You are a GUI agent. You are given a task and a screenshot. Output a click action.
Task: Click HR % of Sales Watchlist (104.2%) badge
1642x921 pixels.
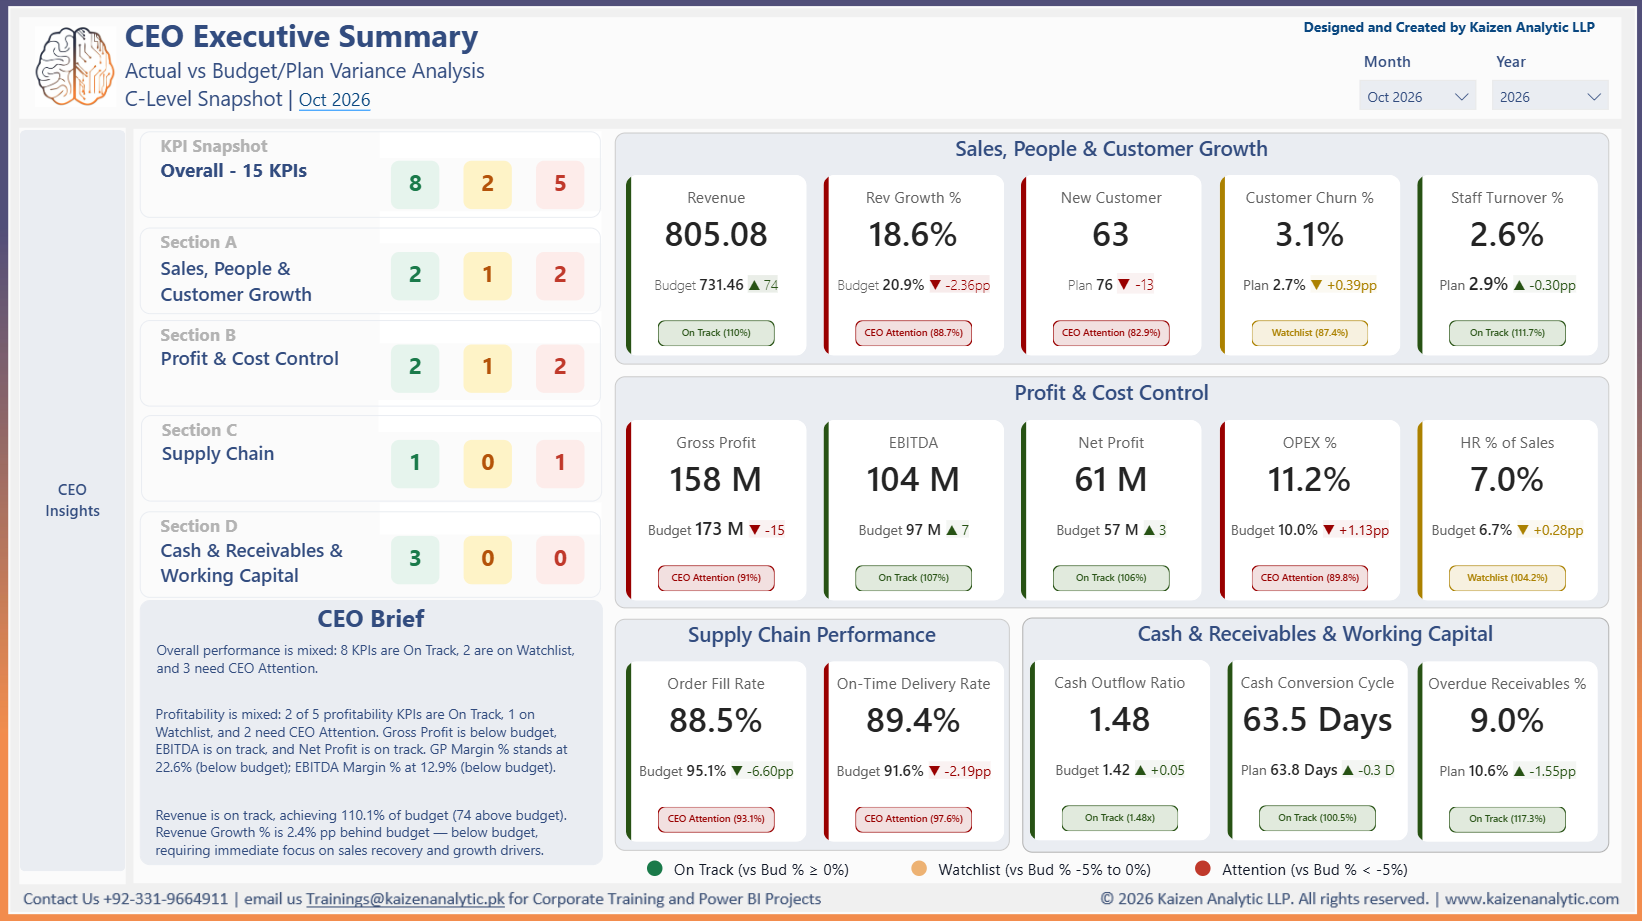click(1507, 578)
